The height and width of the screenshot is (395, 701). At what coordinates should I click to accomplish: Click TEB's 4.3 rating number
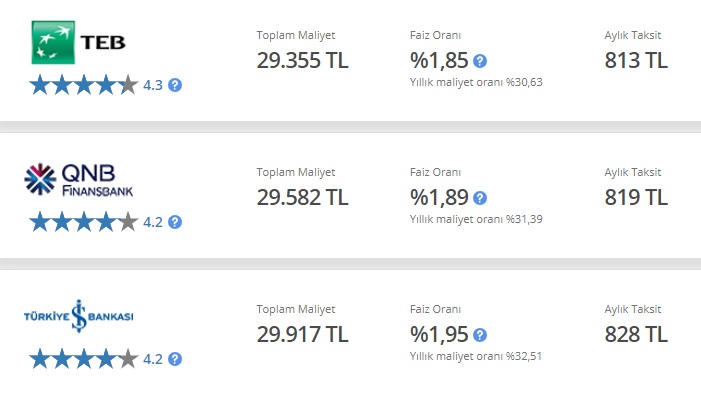(153, 85)
